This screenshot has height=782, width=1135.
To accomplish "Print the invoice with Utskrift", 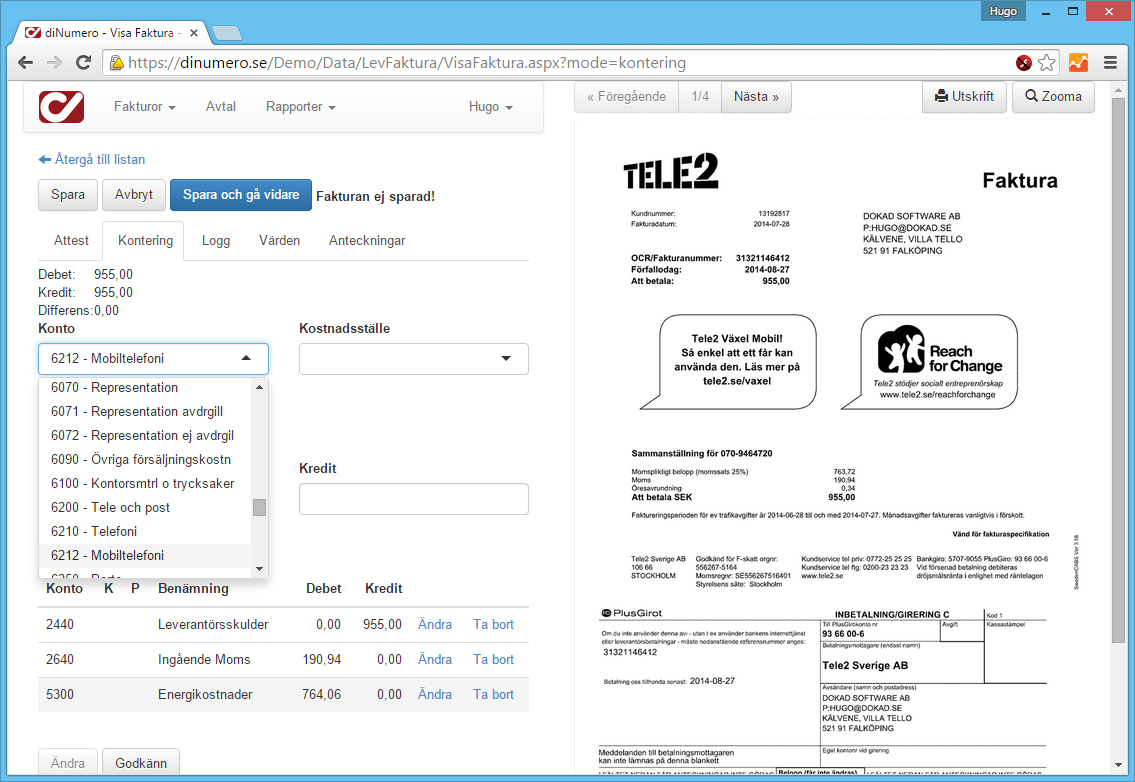I will tap(964, 97).
